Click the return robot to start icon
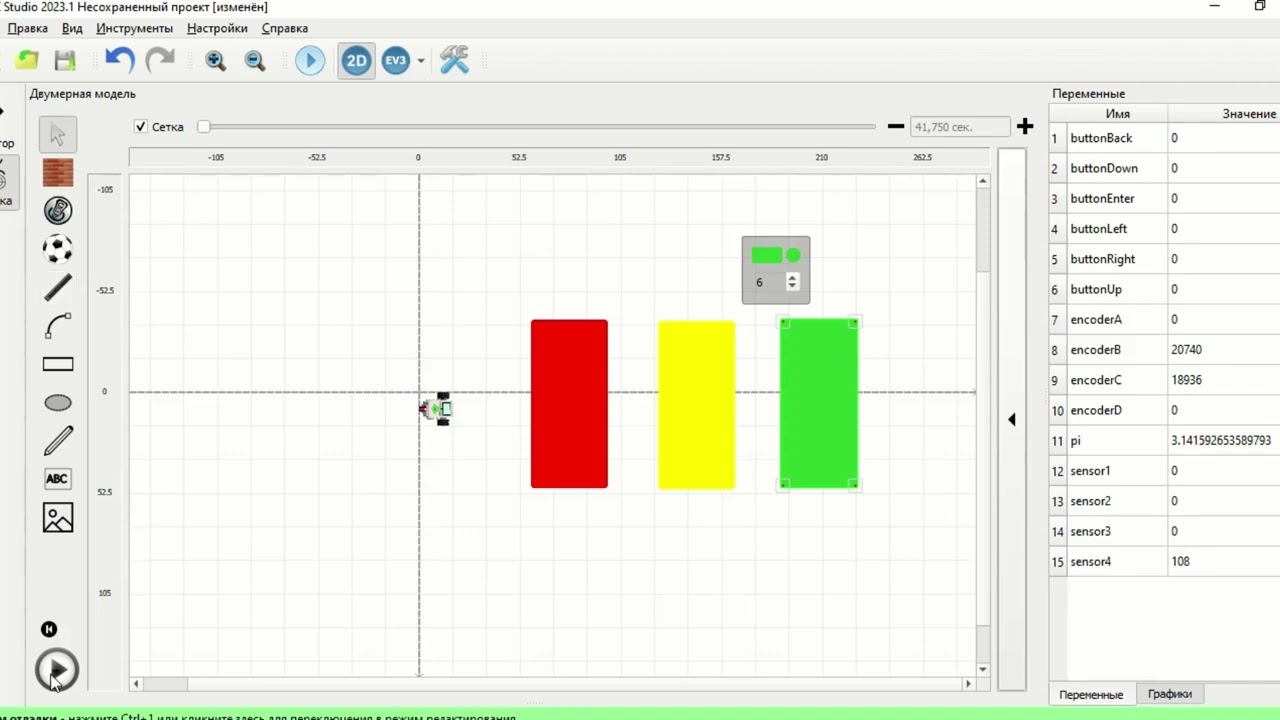The image size is (1280, 720). pyautogui.click(x=49, y=629)
